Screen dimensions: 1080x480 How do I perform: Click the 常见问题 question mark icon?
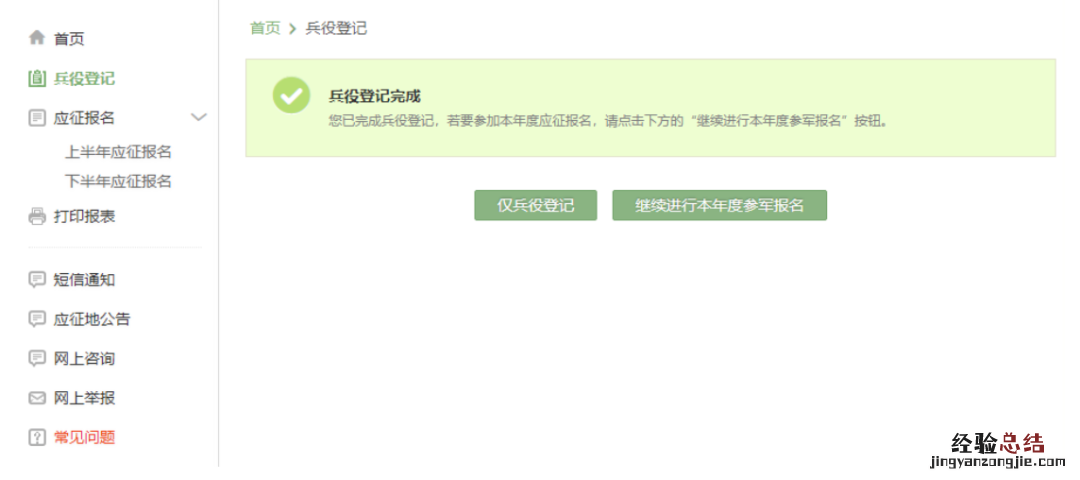point(37,437)
